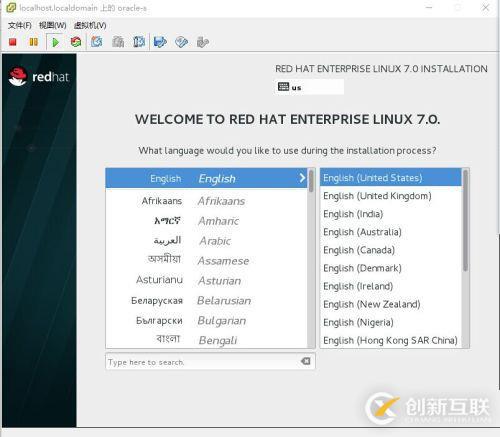Click the us keyboard layout indicator
This screenshot has height=437, width=500.
(309, 87)
